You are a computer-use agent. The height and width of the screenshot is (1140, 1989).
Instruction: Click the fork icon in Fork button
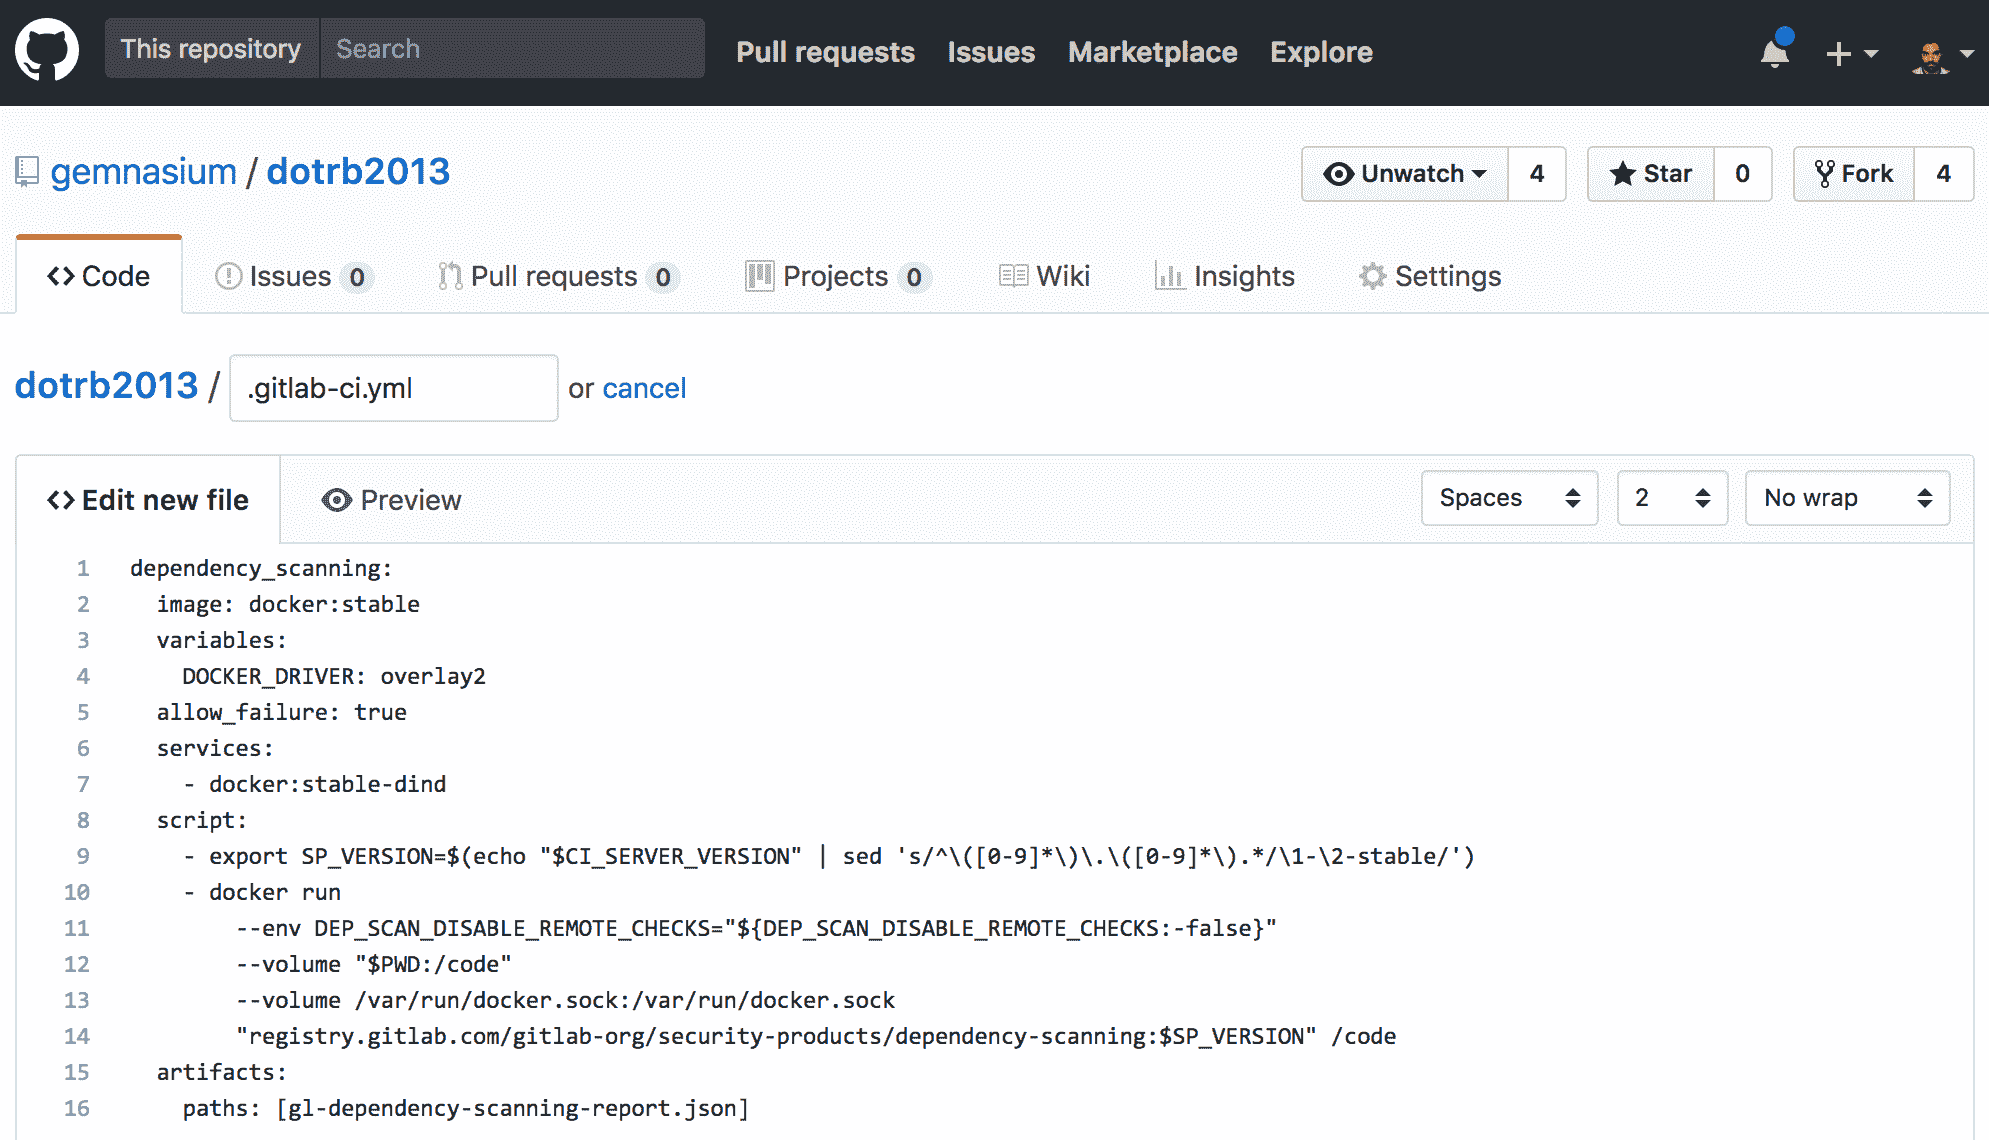(1825, 174)
